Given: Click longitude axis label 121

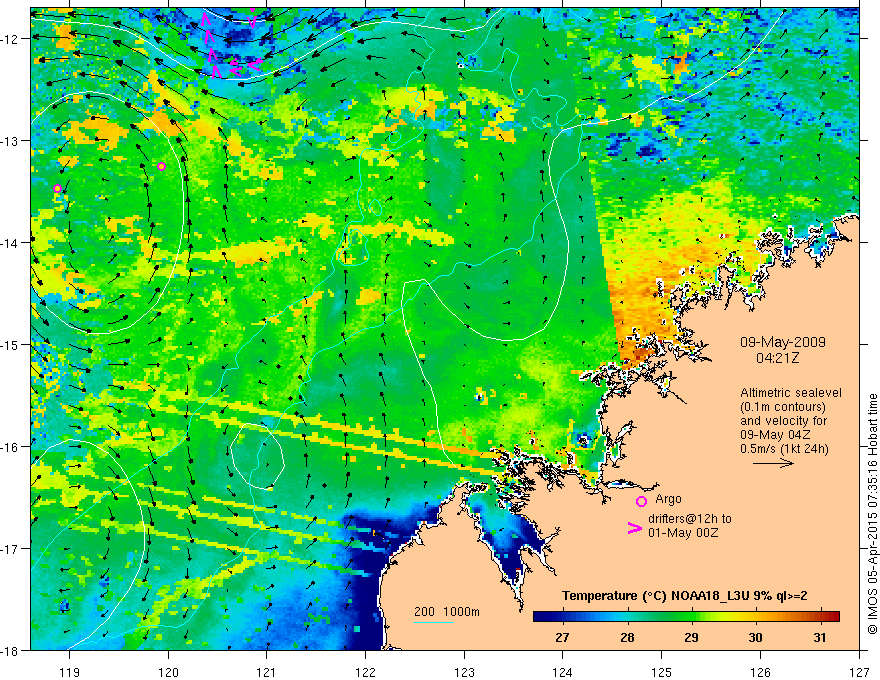Looking at the screenshot, I should coord(267,672).
